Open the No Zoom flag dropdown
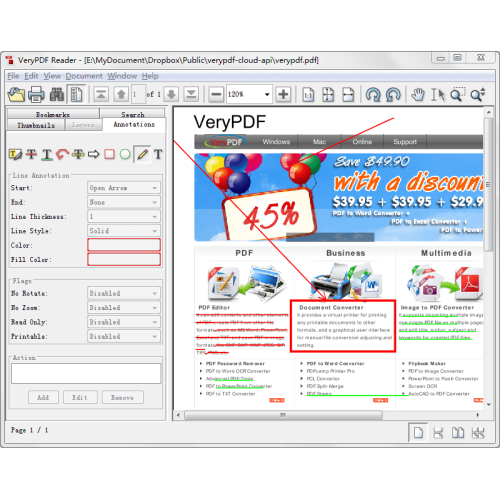 [x=124, y=308]
